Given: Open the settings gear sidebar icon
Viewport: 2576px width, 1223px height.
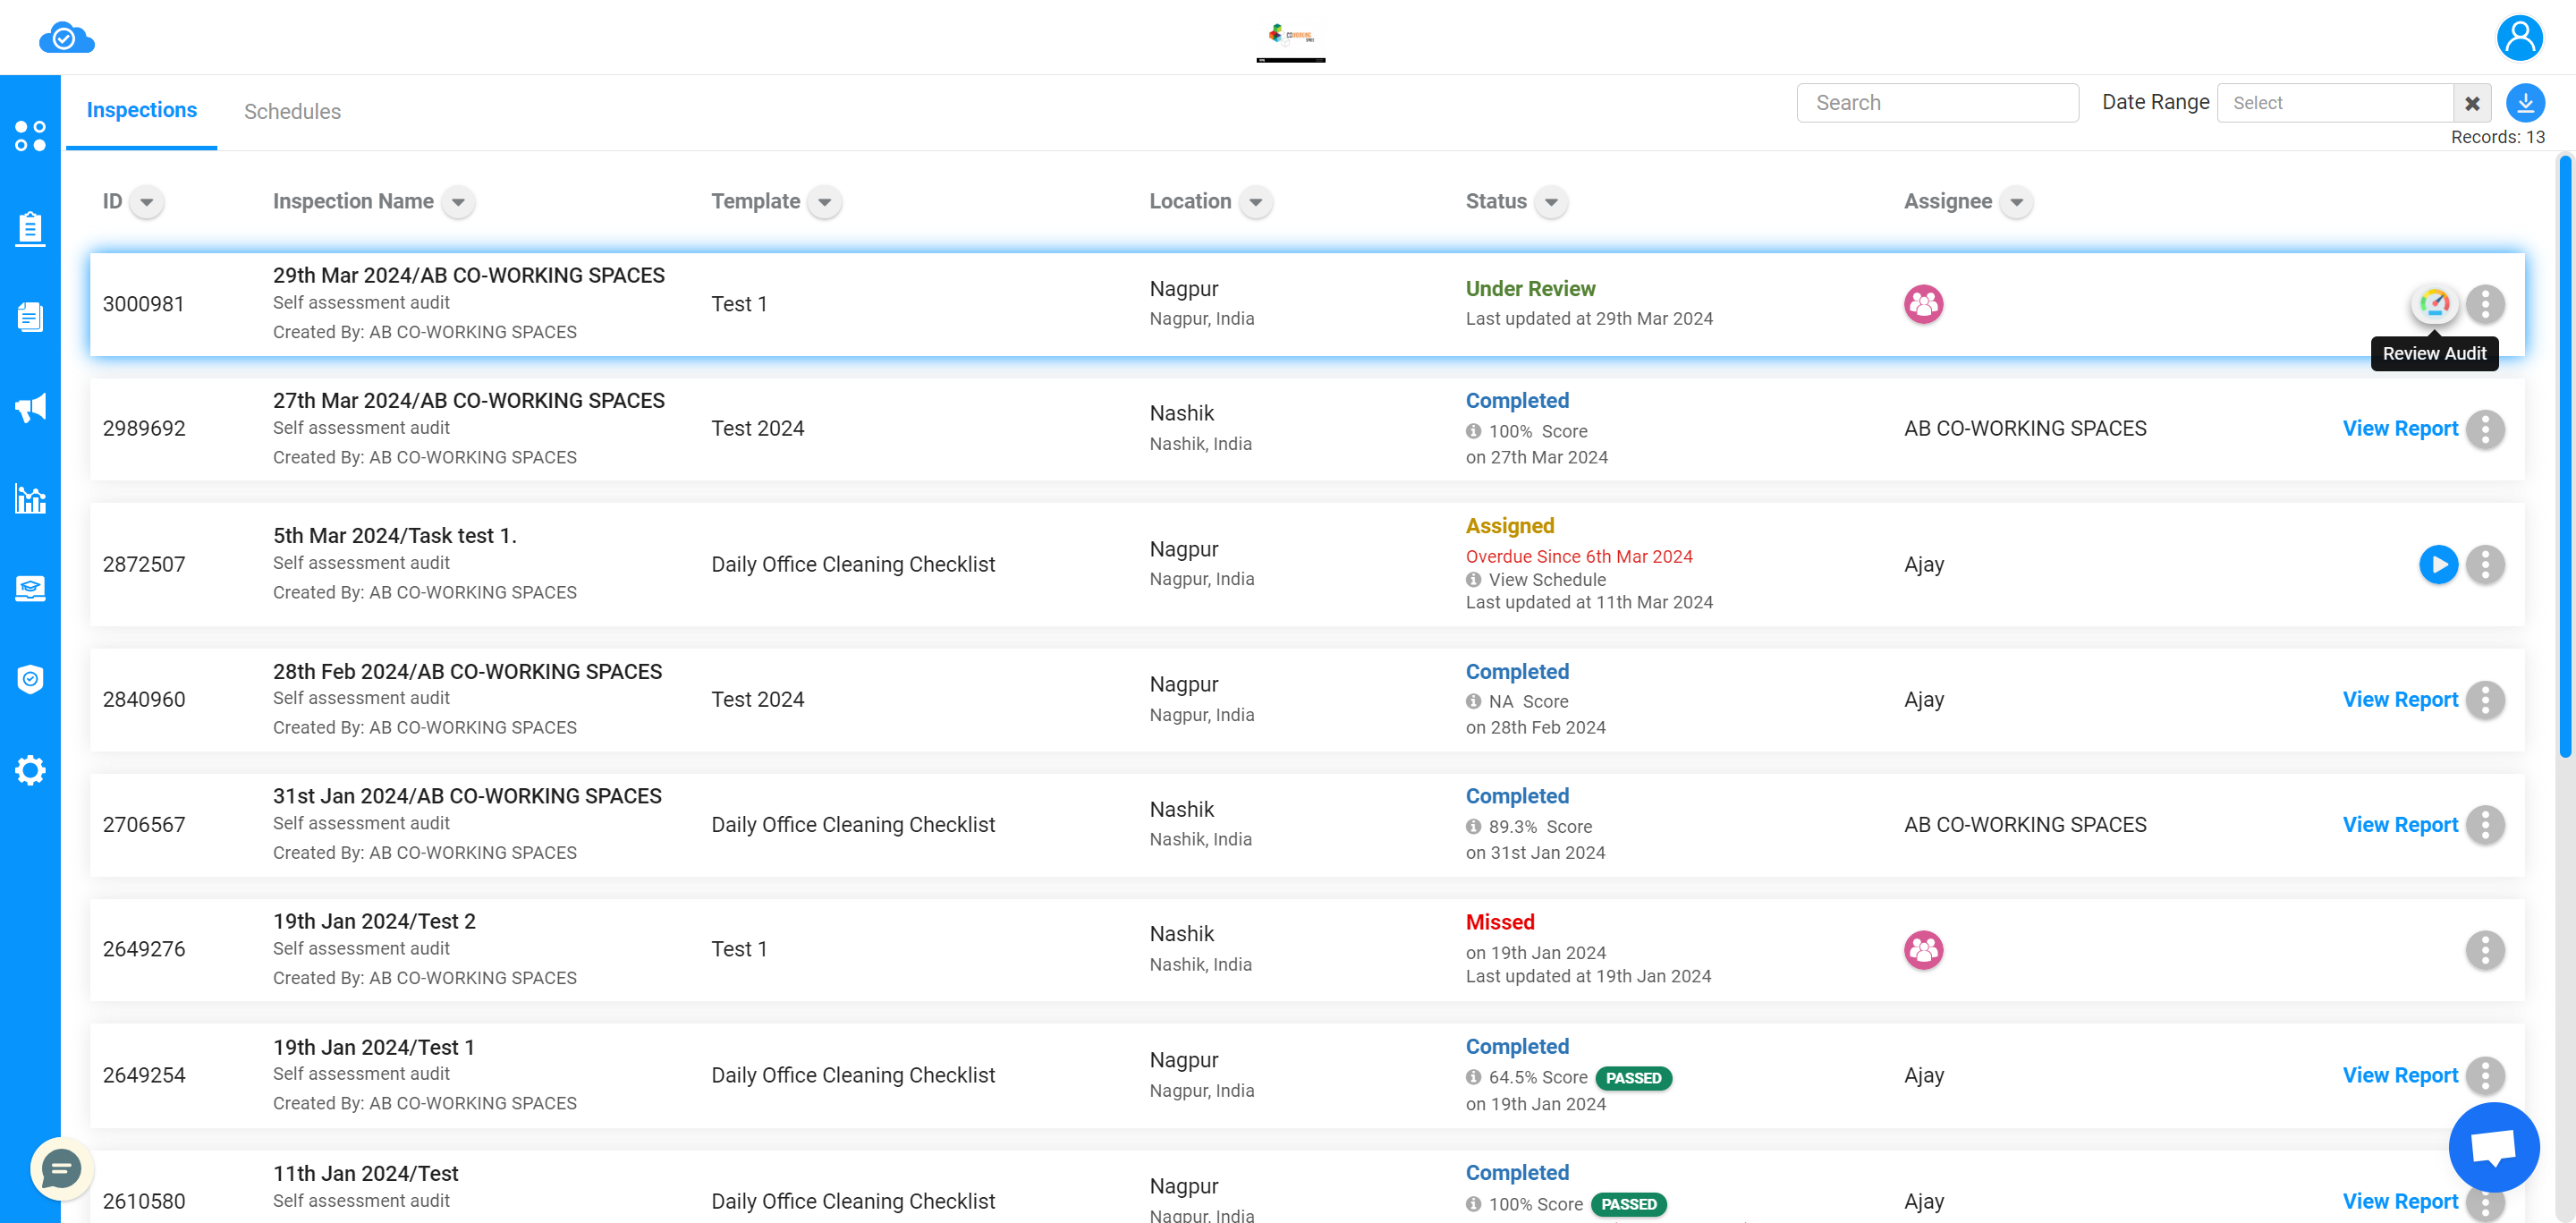Looking at the screenshot, I should (30, 770).
